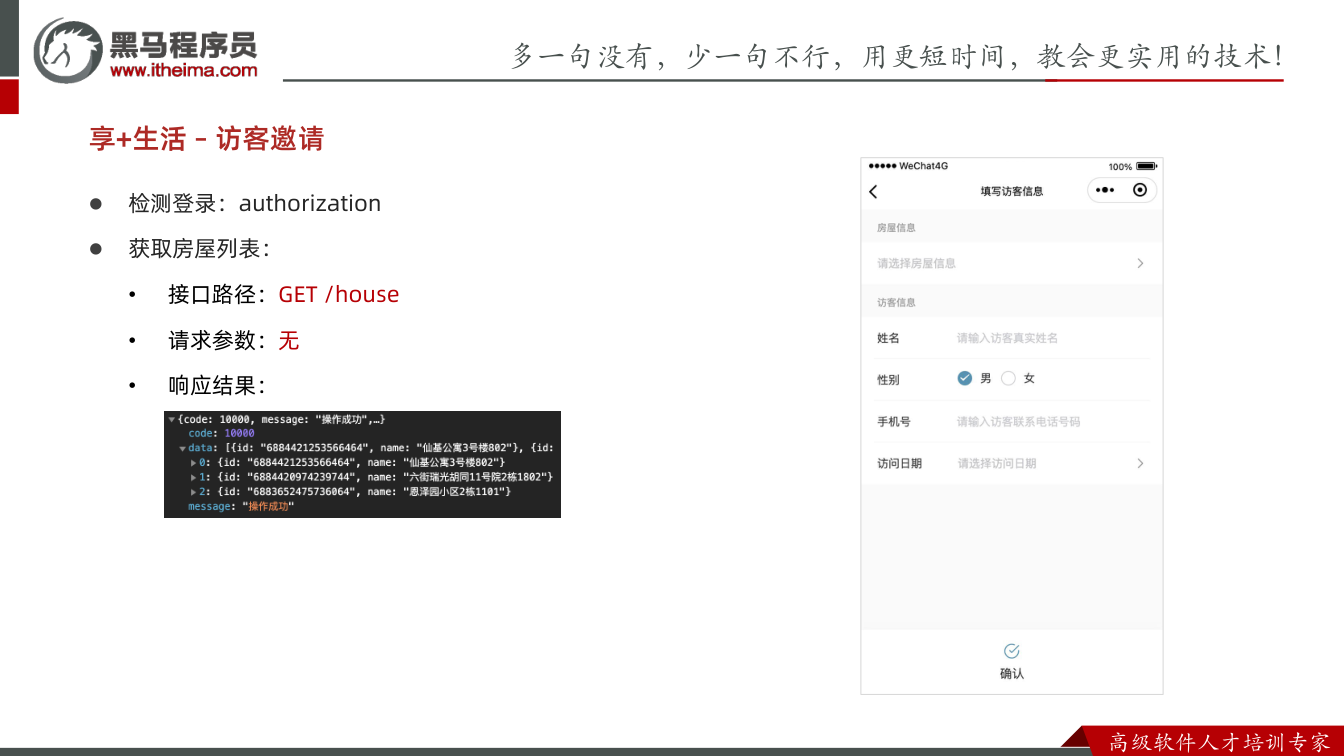Click the 手机号 input field
Screen dimensions: 1344x756
coord(1054,422)
